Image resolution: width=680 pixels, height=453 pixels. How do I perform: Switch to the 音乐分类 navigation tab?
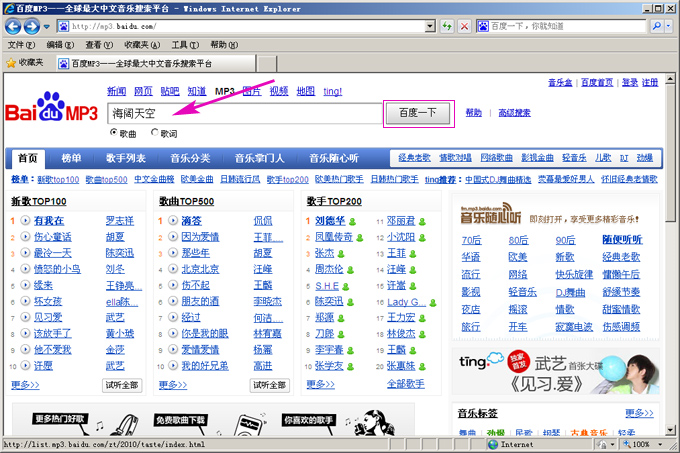tap(190, 158)
